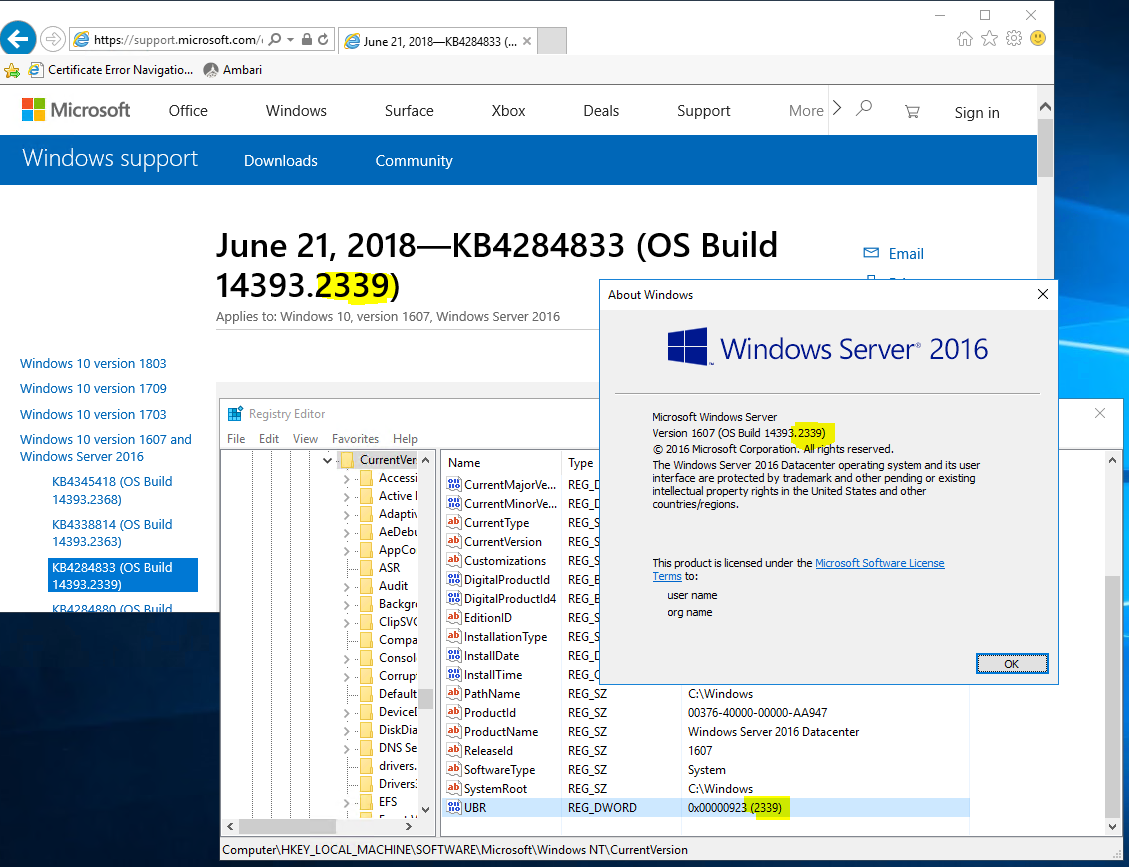Image resolution: width=1129 pixels, height=867 pixels.
Task: Click the Email share link
Action: (x=906, y=253)
